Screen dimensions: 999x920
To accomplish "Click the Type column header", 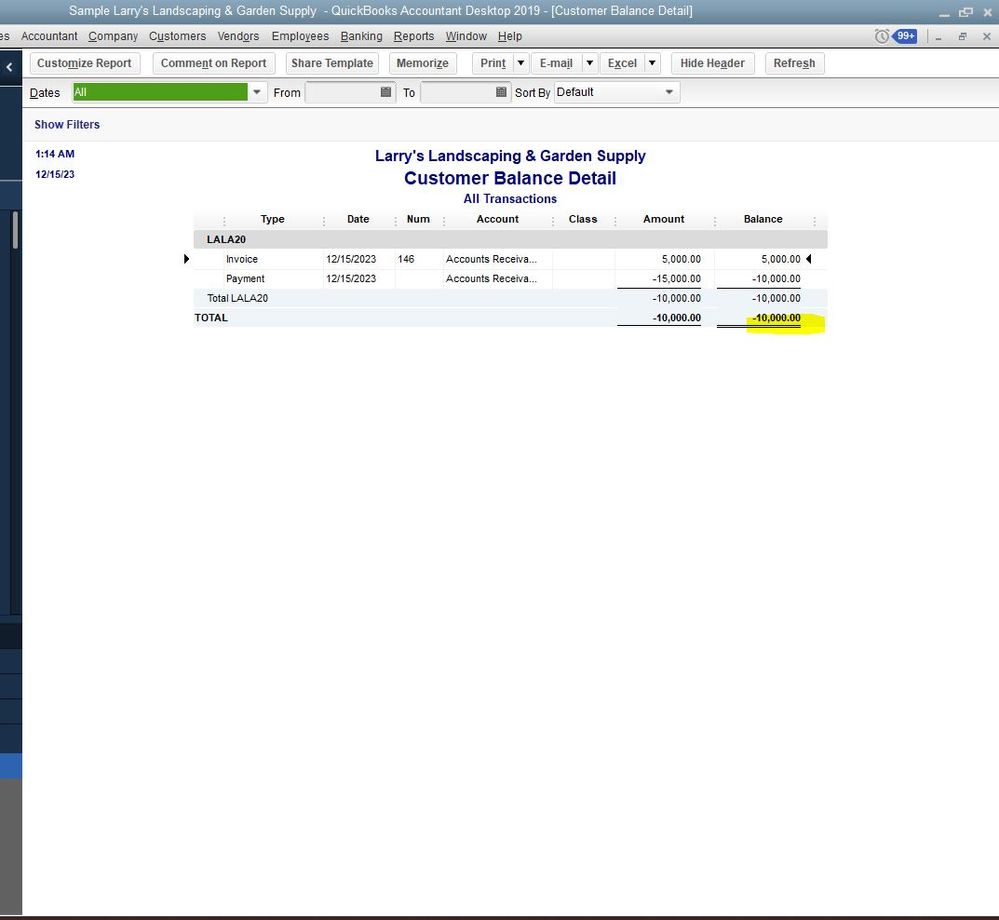I will coord(272,219).
